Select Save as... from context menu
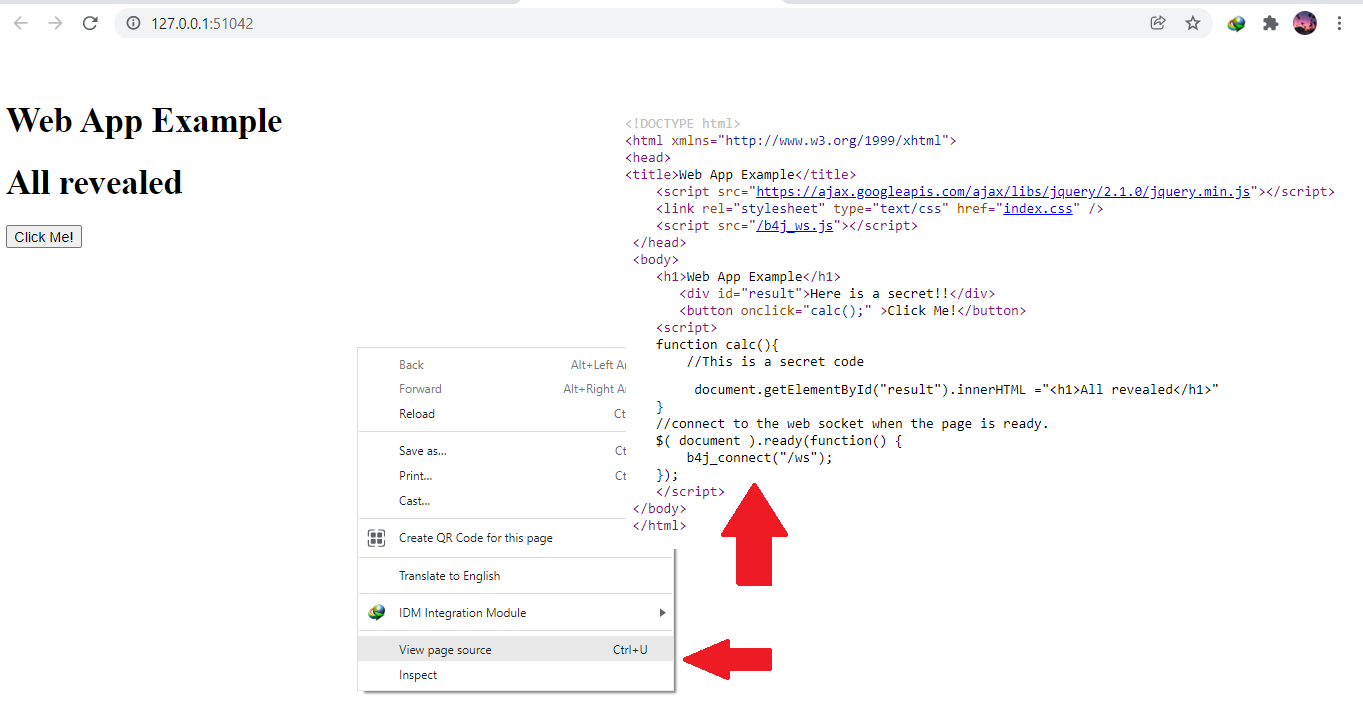 [493, 451]
